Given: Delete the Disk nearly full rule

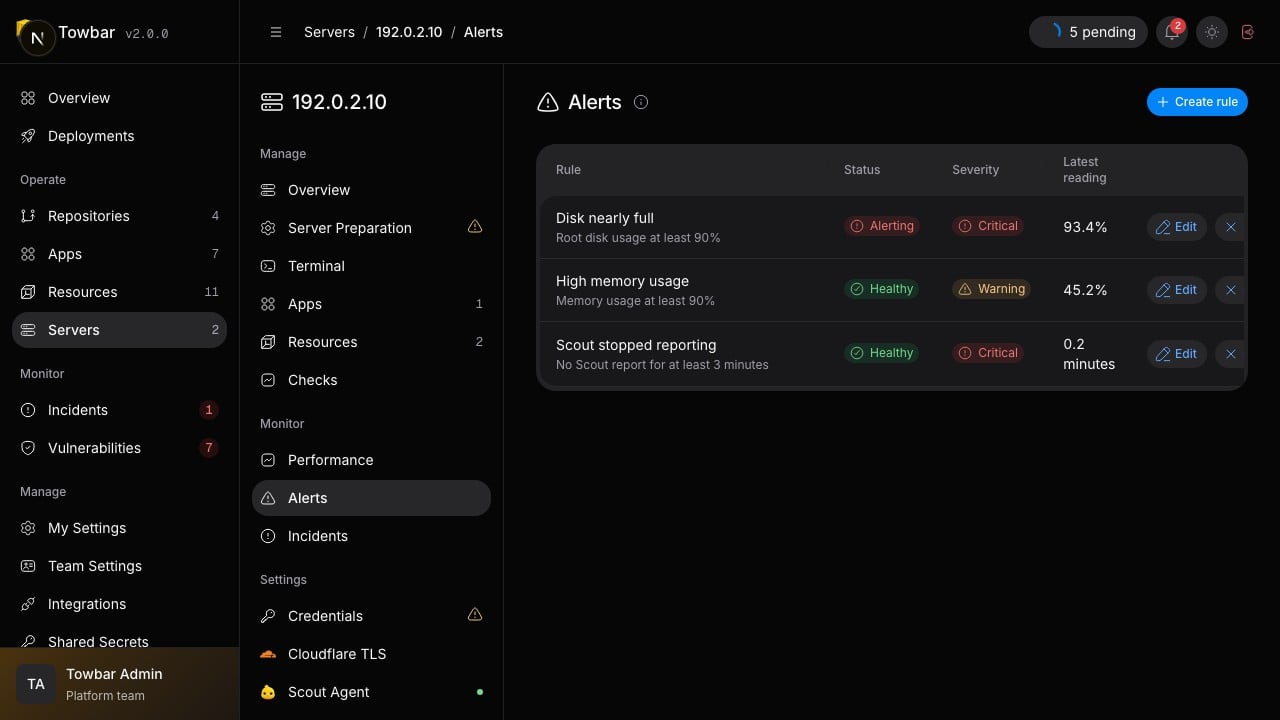Looking at the screenshot, I should (1230, 227).
